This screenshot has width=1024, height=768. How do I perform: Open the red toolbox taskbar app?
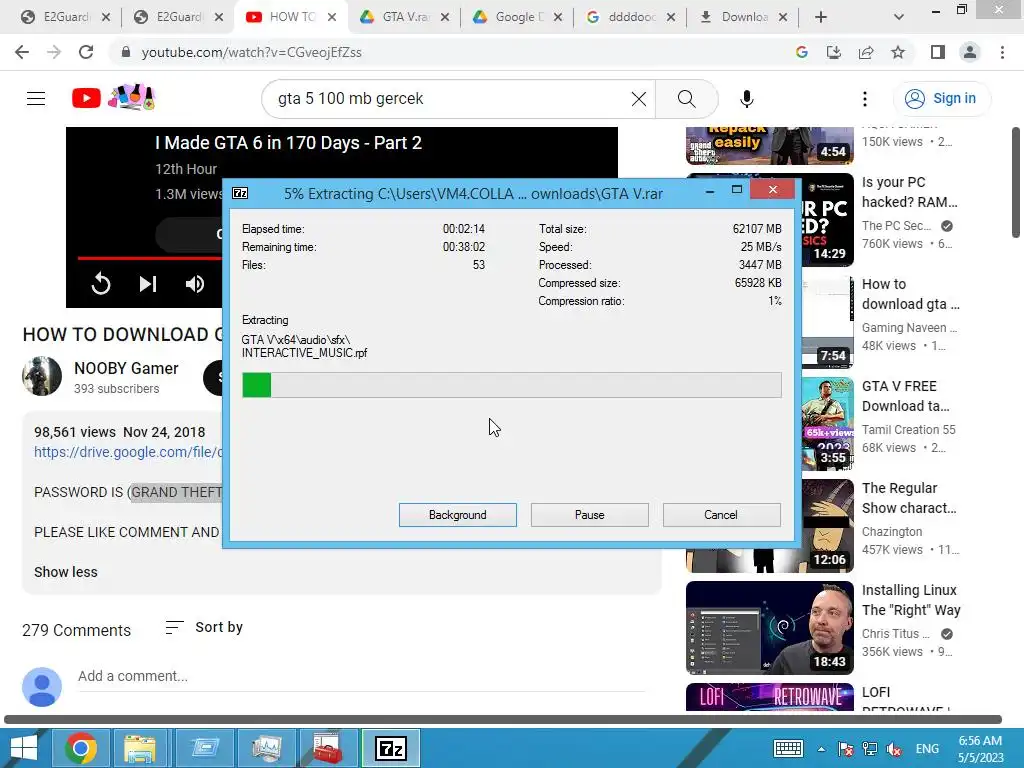pyautogui.click(x=328, y=748)
